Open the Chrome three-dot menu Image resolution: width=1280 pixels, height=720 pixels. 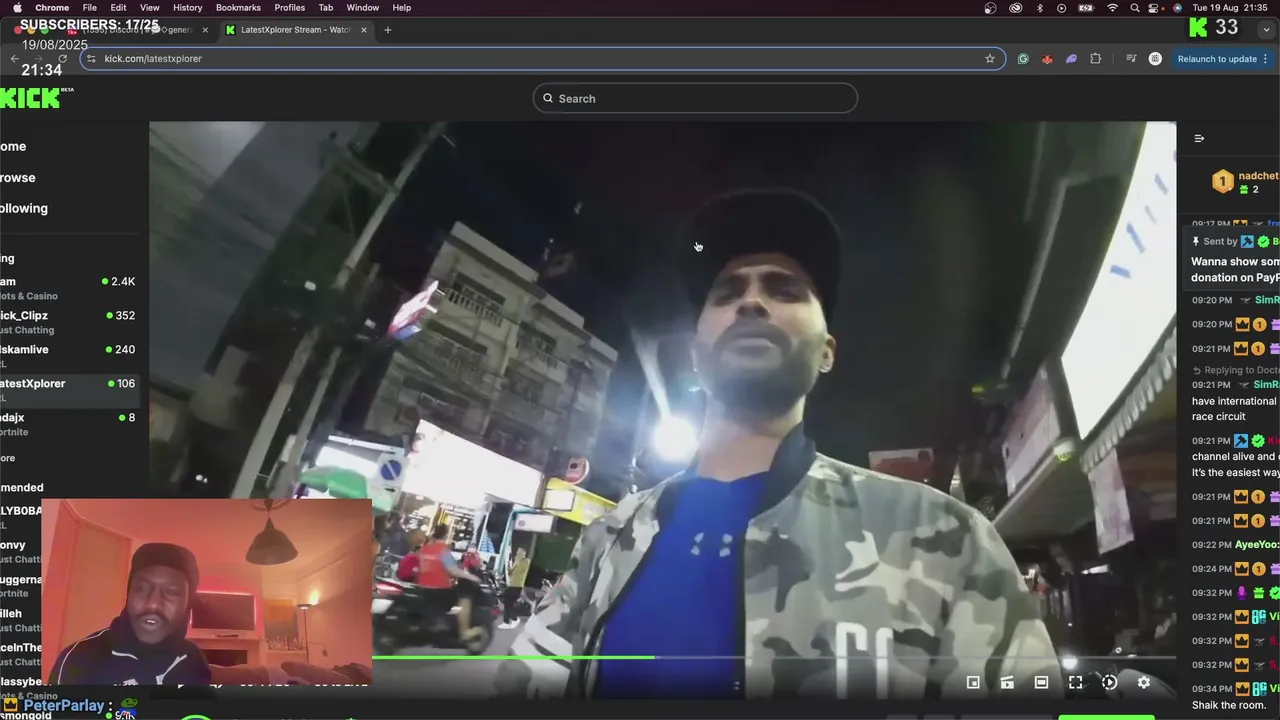pyautogui.click(x=1266, y=59)
